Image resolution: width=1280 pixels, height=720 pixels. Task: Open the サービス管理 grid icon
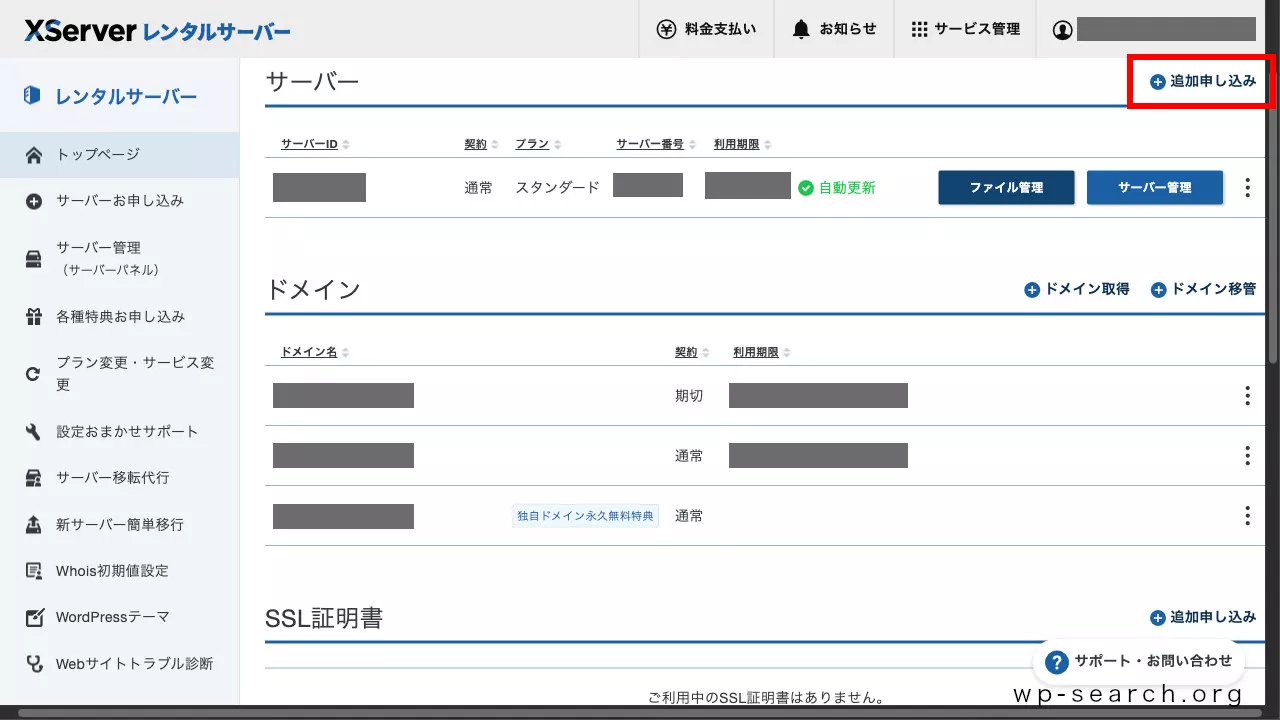[x=920, y=29]
